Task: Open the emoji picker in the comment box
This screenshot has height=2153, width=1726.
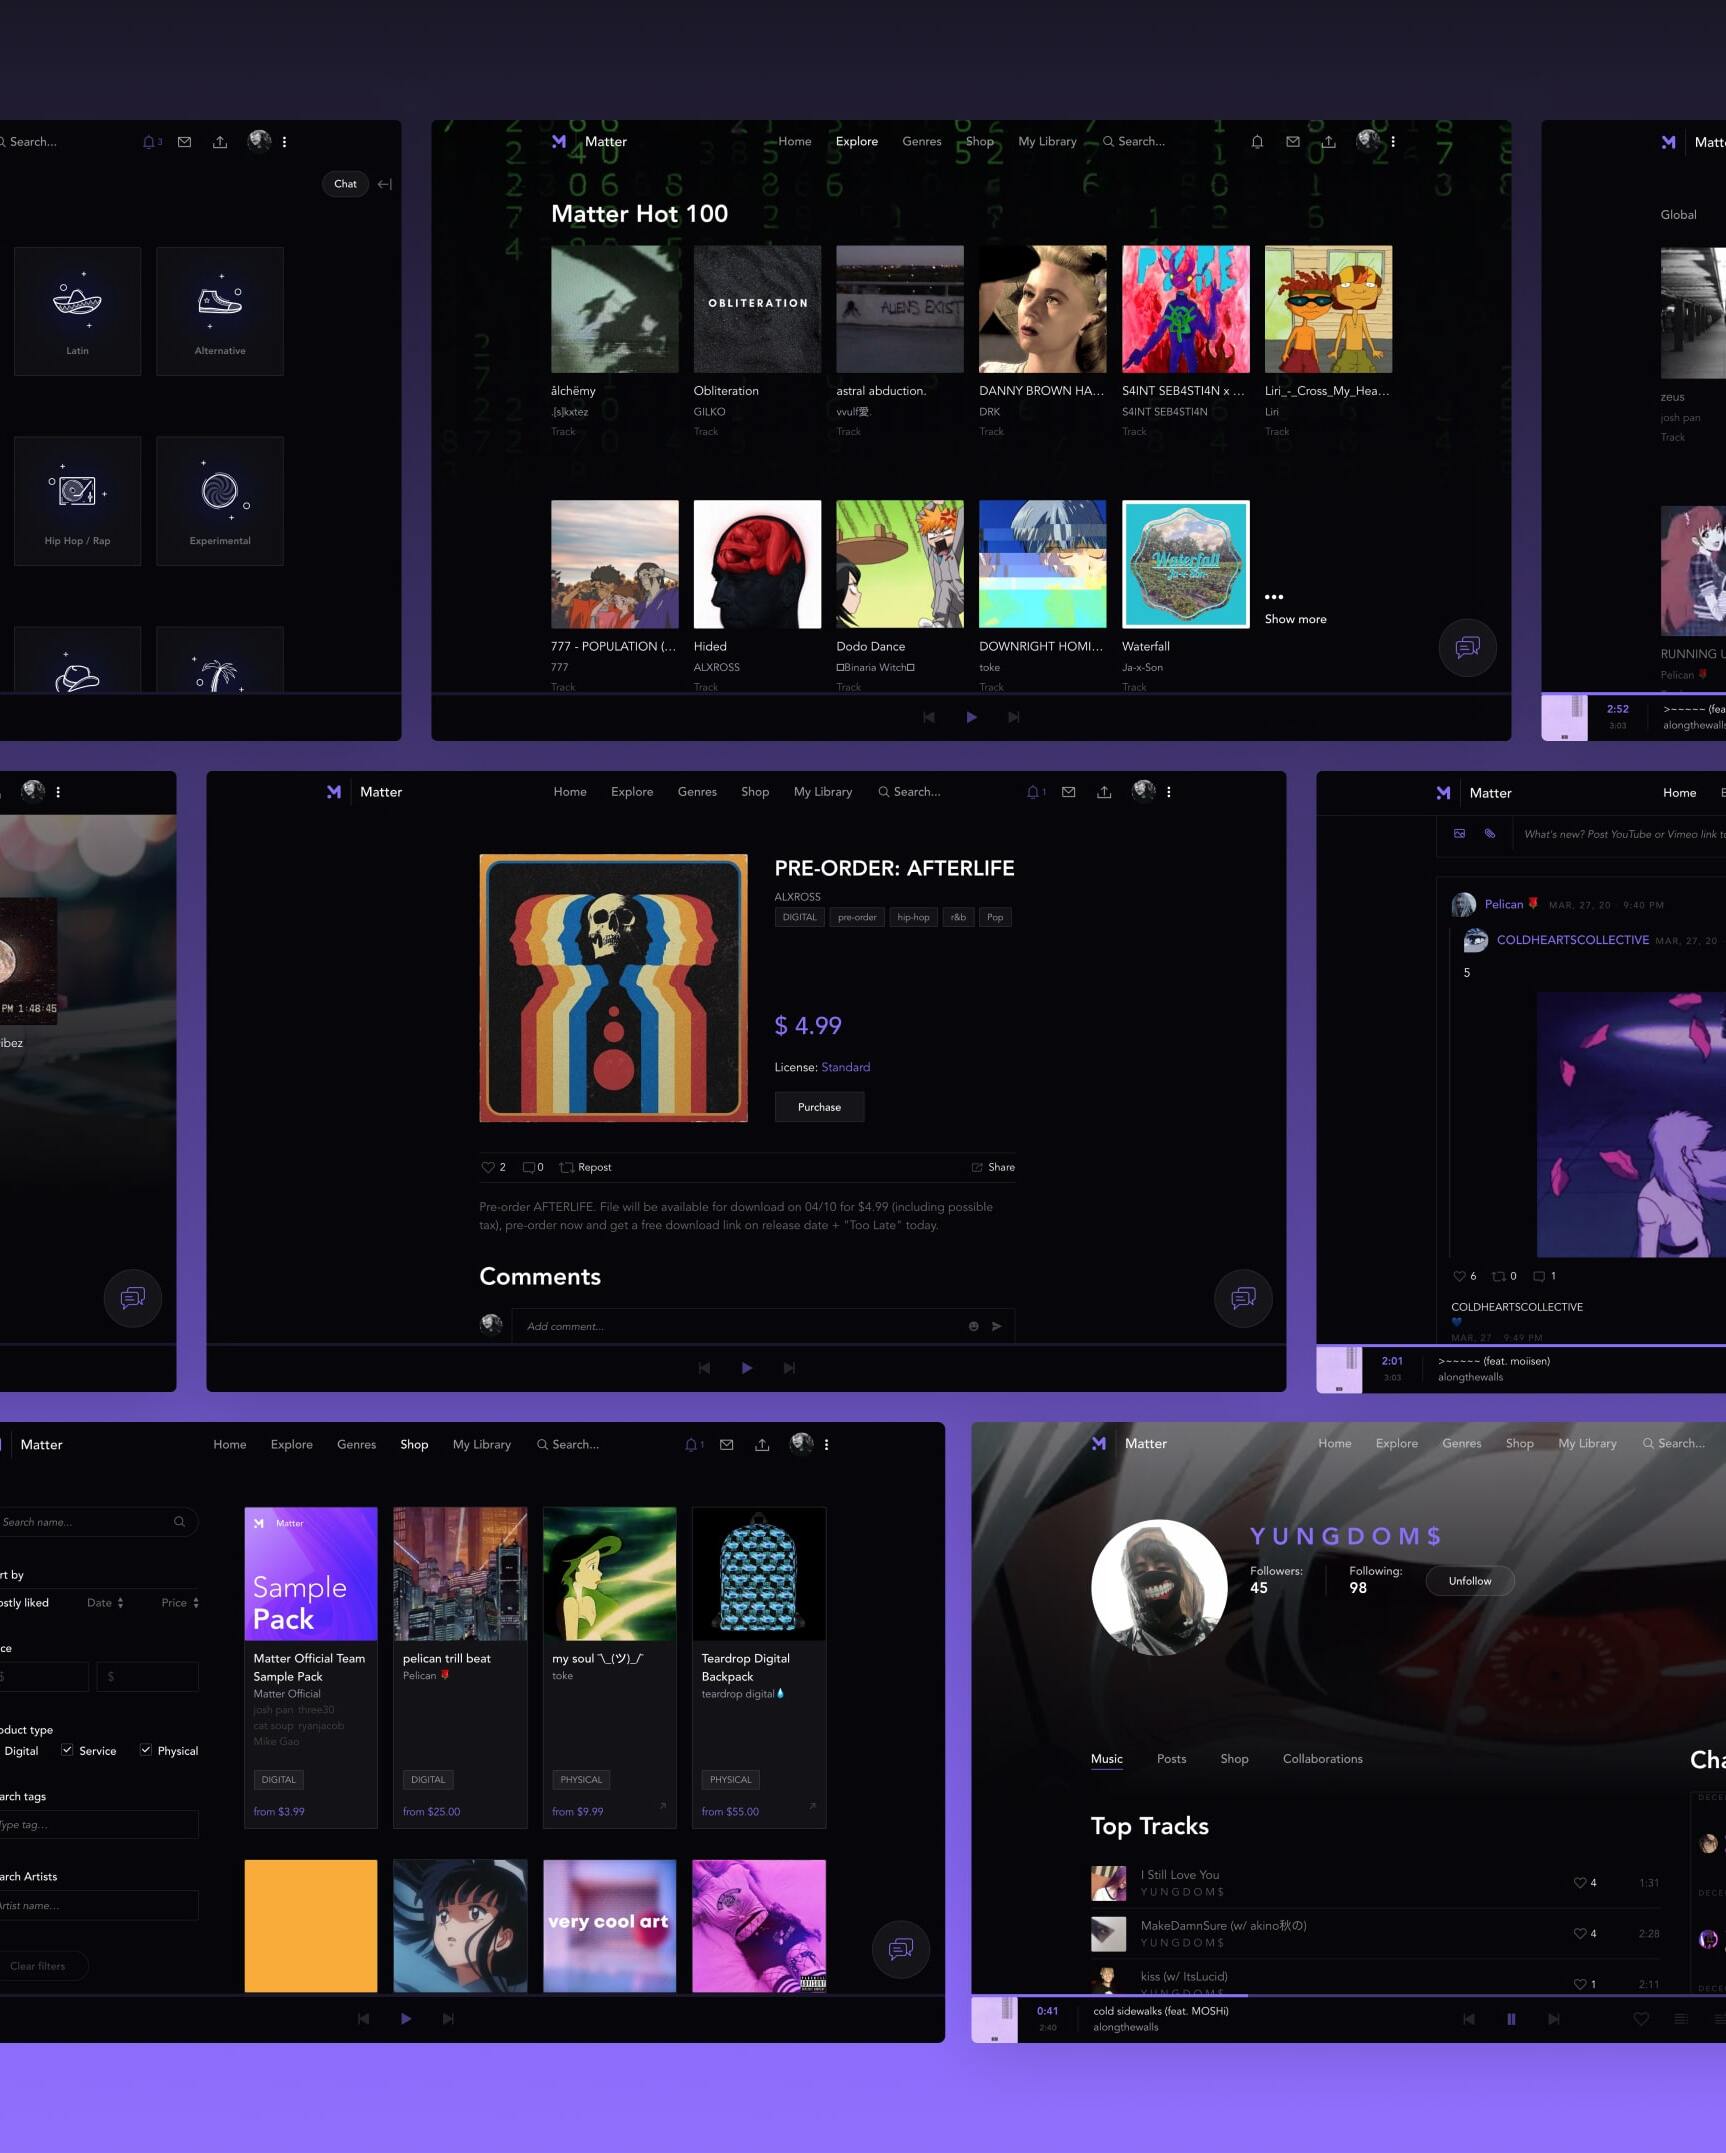Action: pyautogui.click(x=973, y=1326)
